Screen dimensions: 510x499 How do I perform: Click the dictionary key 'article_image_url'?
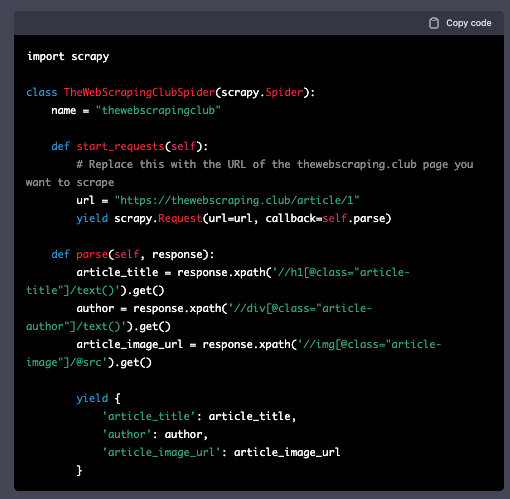tap(161, 452)
